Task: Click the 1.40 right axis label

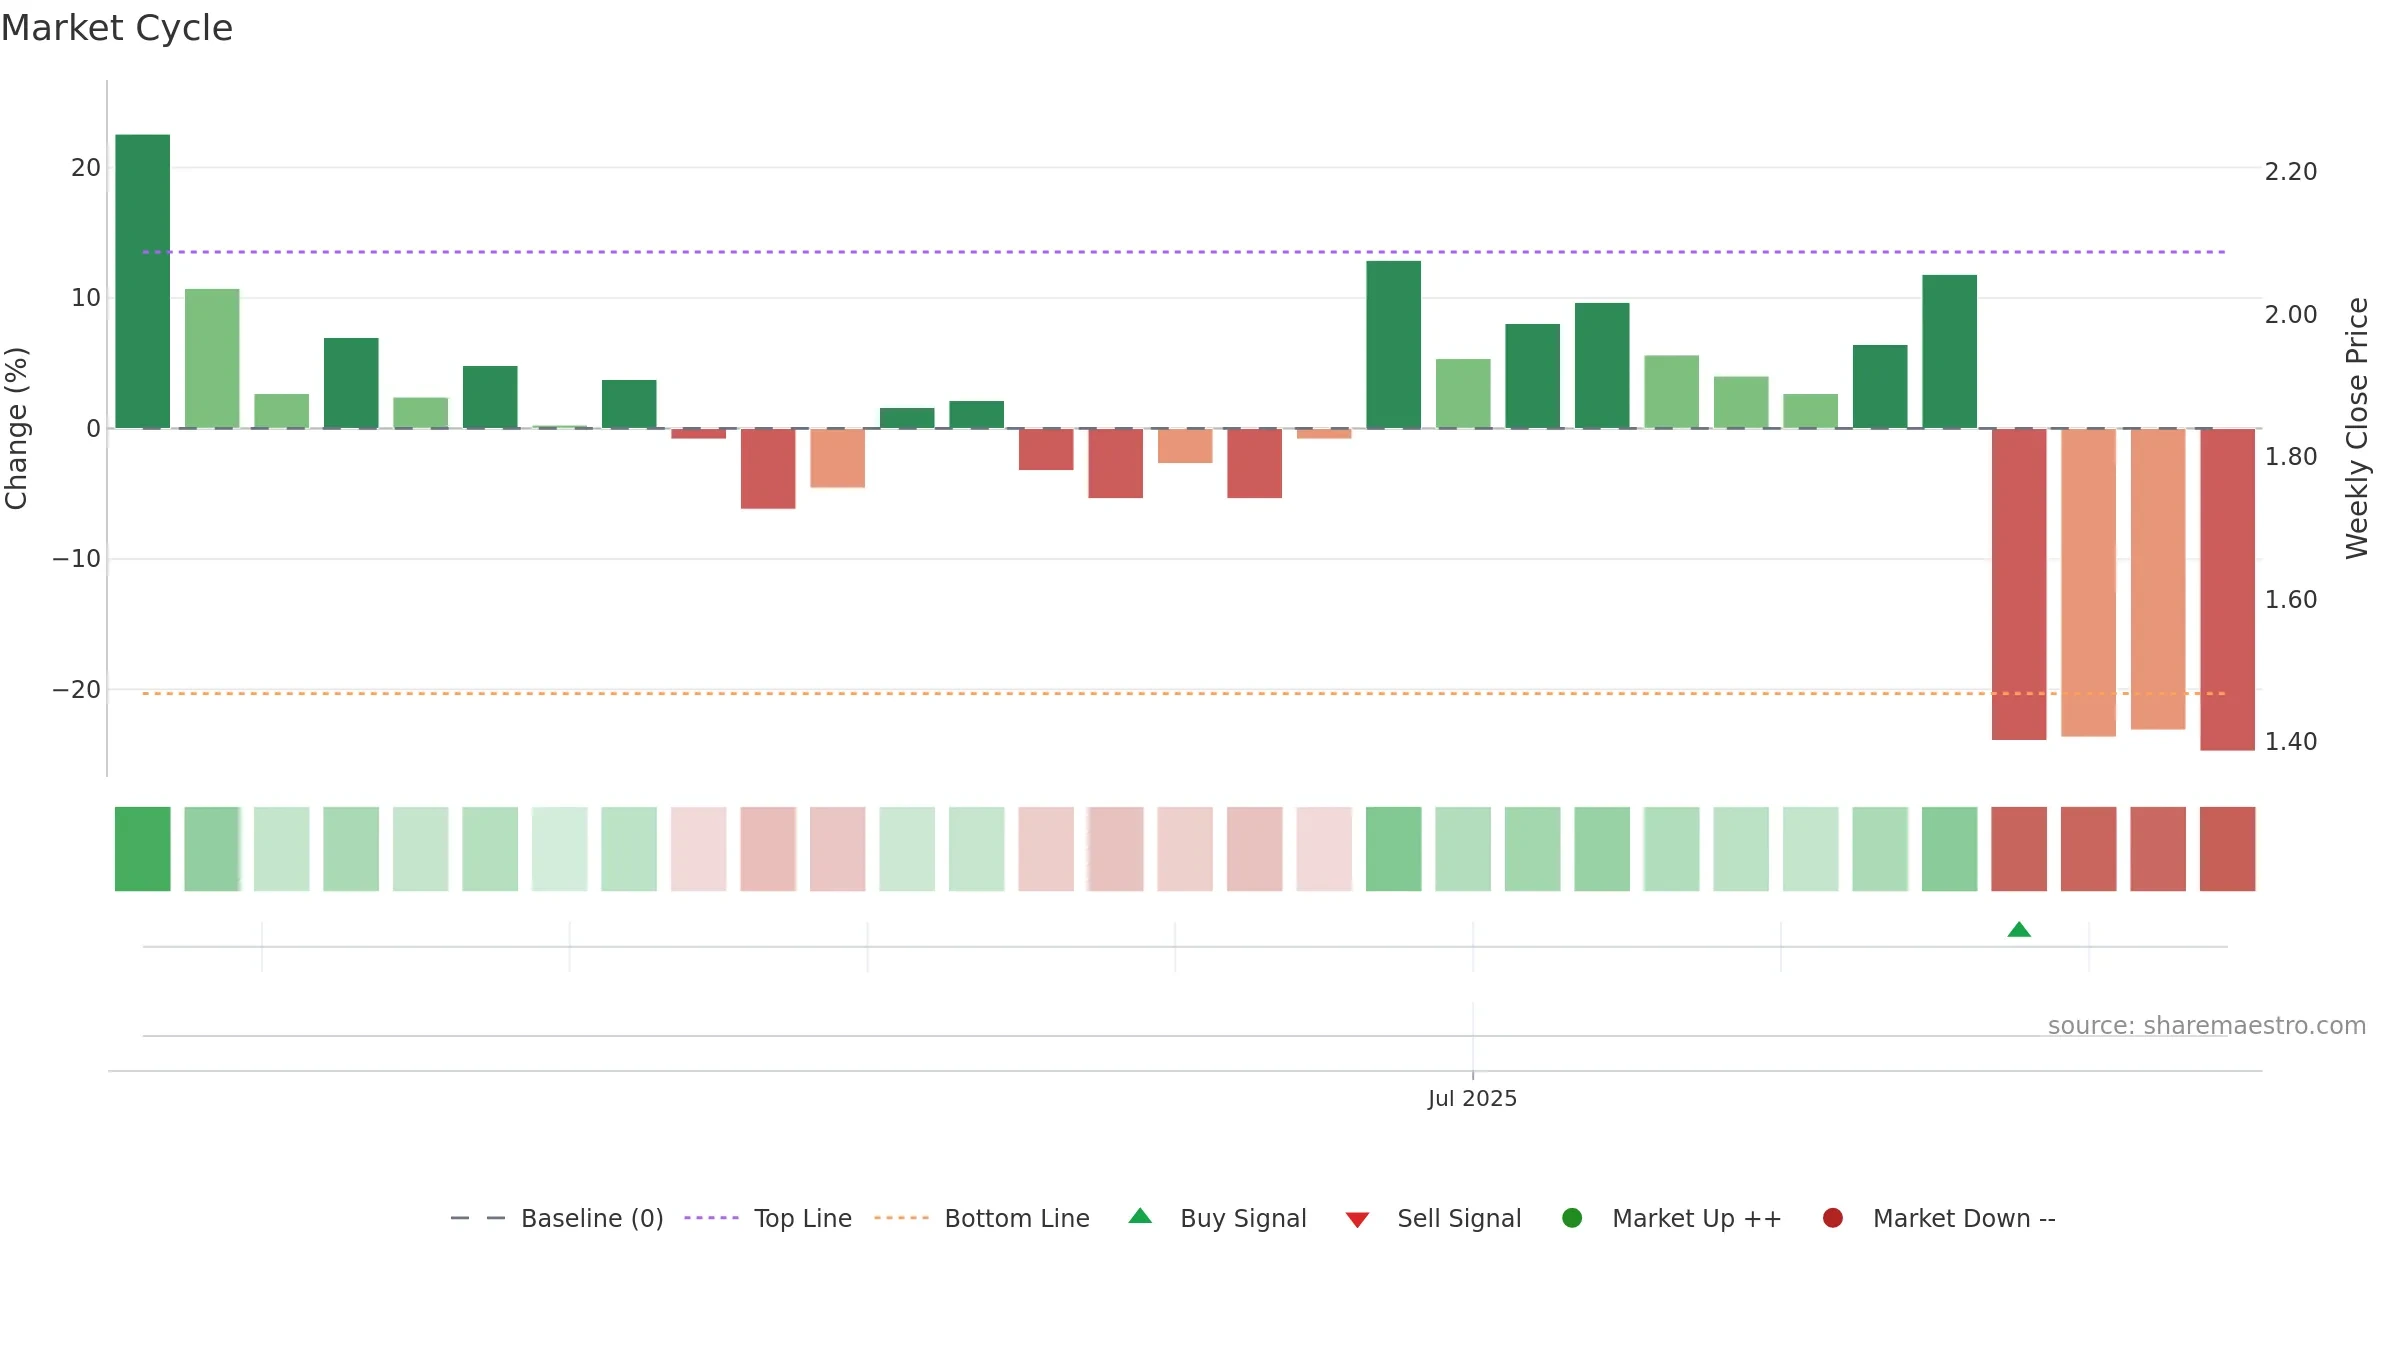Action: (2290, 742)
